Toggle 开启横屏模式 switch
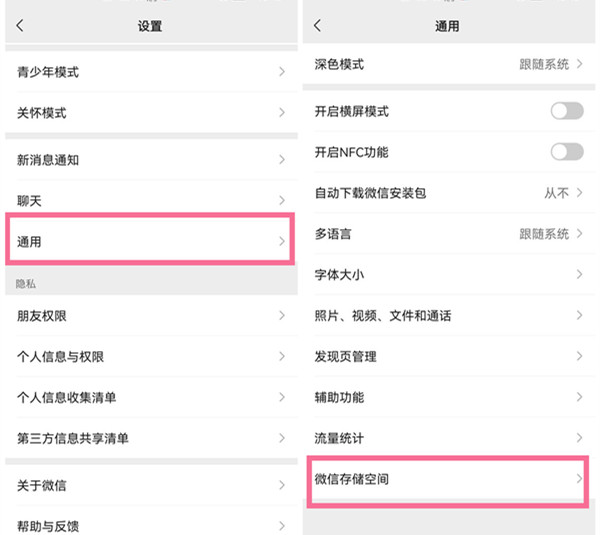This screenshot has height=535, width=600. (567, 111)
